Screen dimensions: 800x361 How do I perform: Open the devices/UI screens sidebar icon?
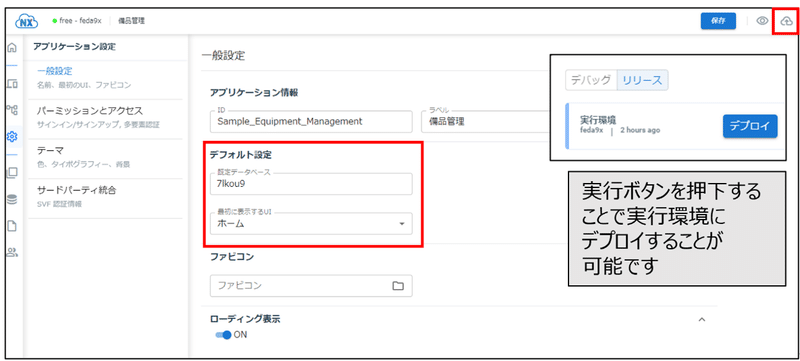pyautogui.click(x=12, y=84)
